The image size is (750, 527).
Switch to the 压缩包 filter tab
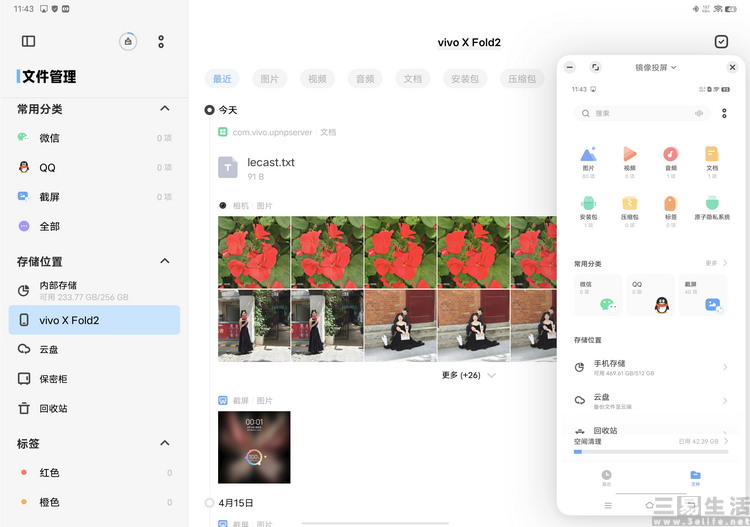(x=522, y=79)
